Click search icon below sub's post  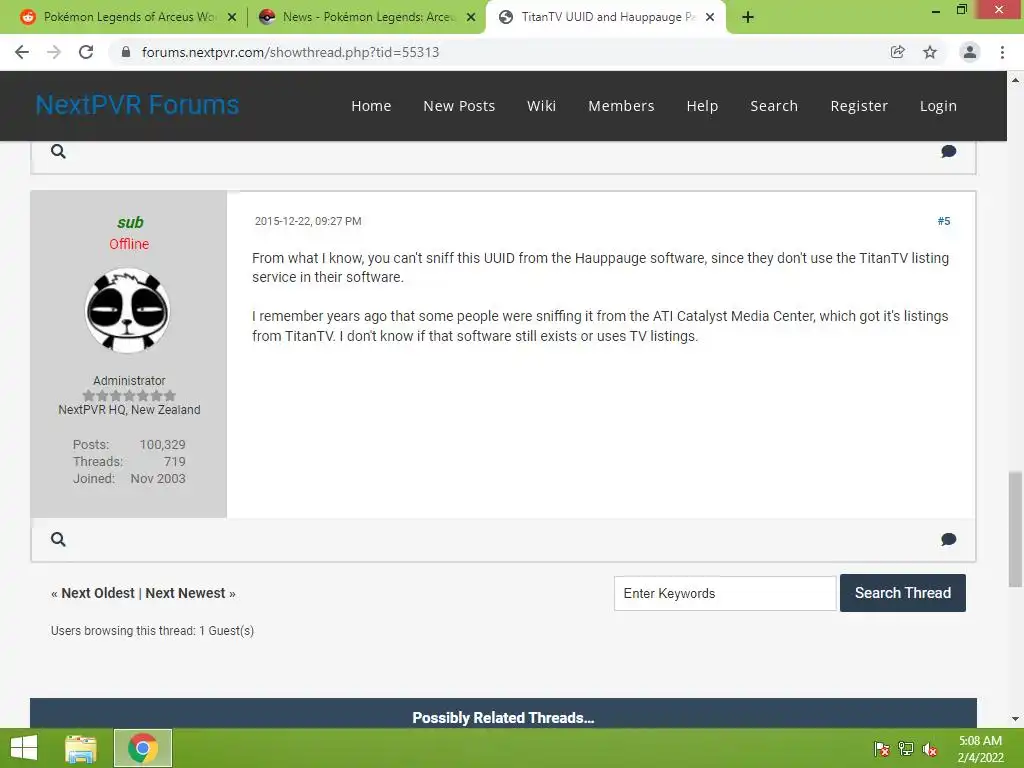pos(58,539)
